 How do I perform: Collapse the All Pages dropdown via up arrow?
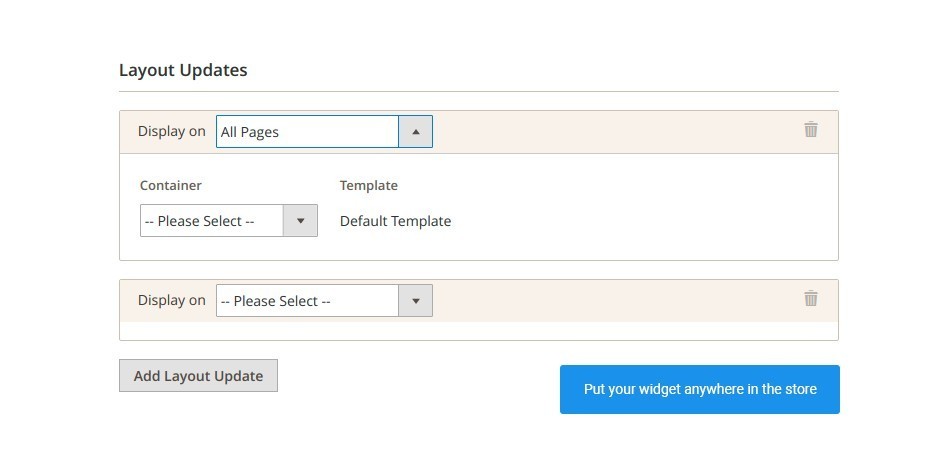click(415, 131)
